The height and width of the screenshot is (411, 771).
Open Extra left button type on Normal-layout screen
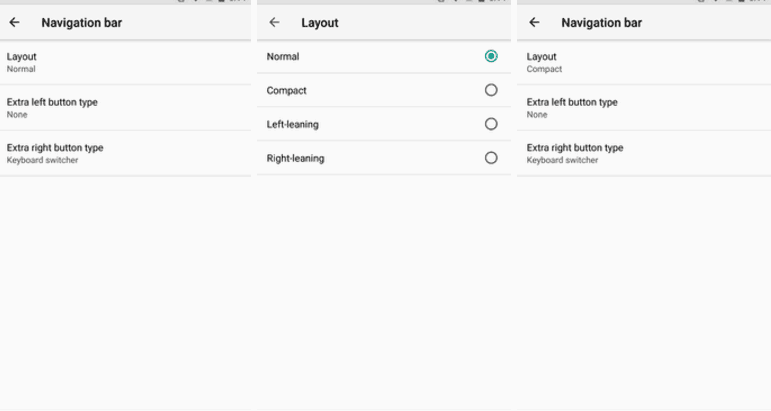coord(125,108)
